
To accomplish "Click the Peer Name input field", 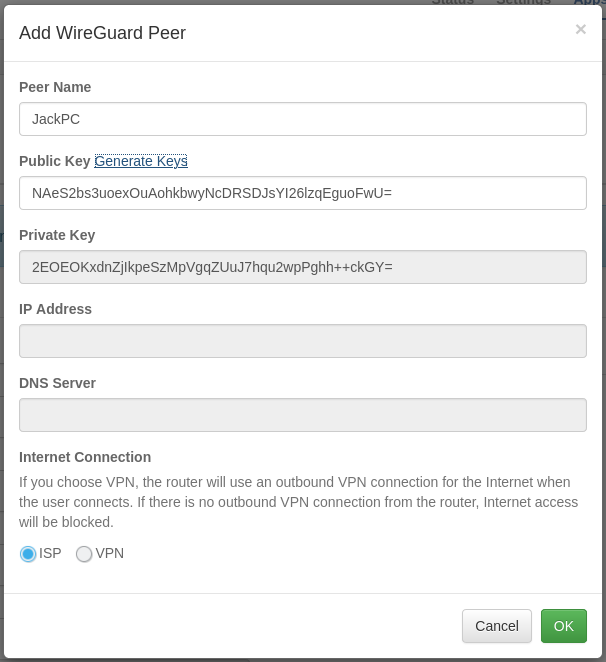I will pyautogui.click(x=302, y=119).
